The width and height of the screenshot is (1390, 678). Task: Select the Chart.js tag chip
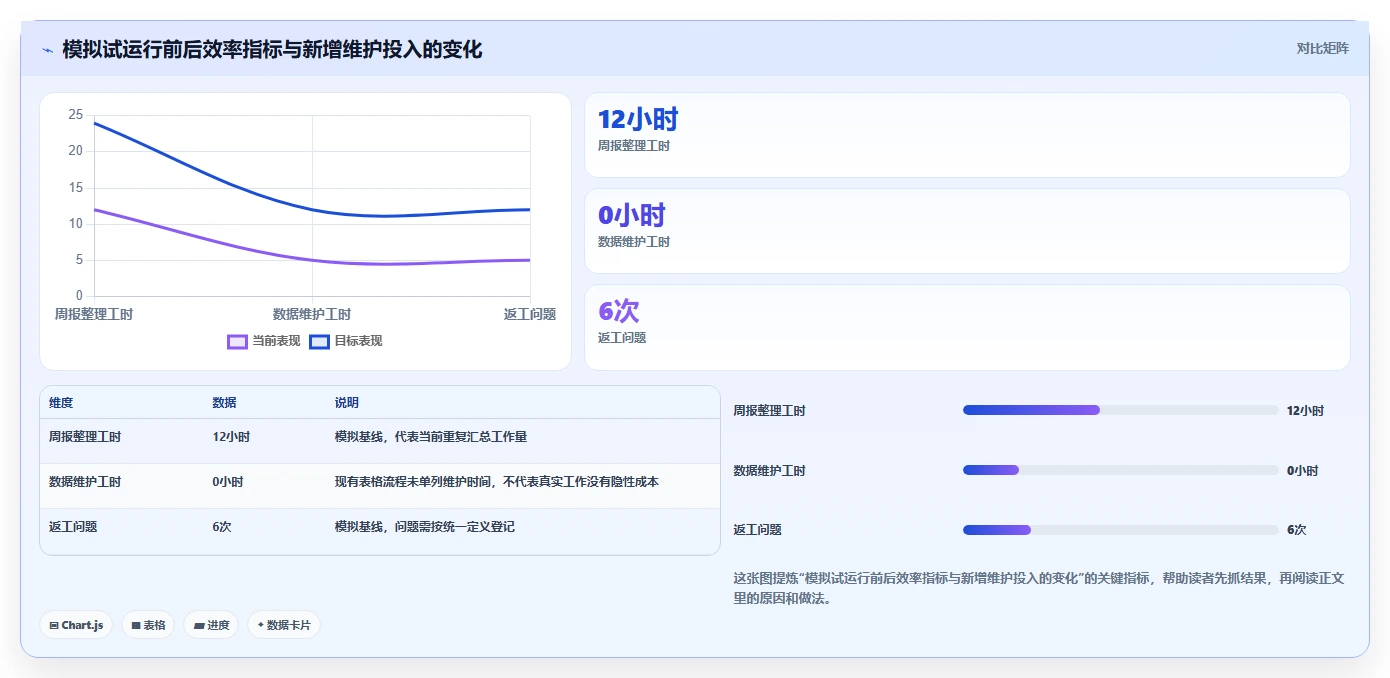coord(77,625)
